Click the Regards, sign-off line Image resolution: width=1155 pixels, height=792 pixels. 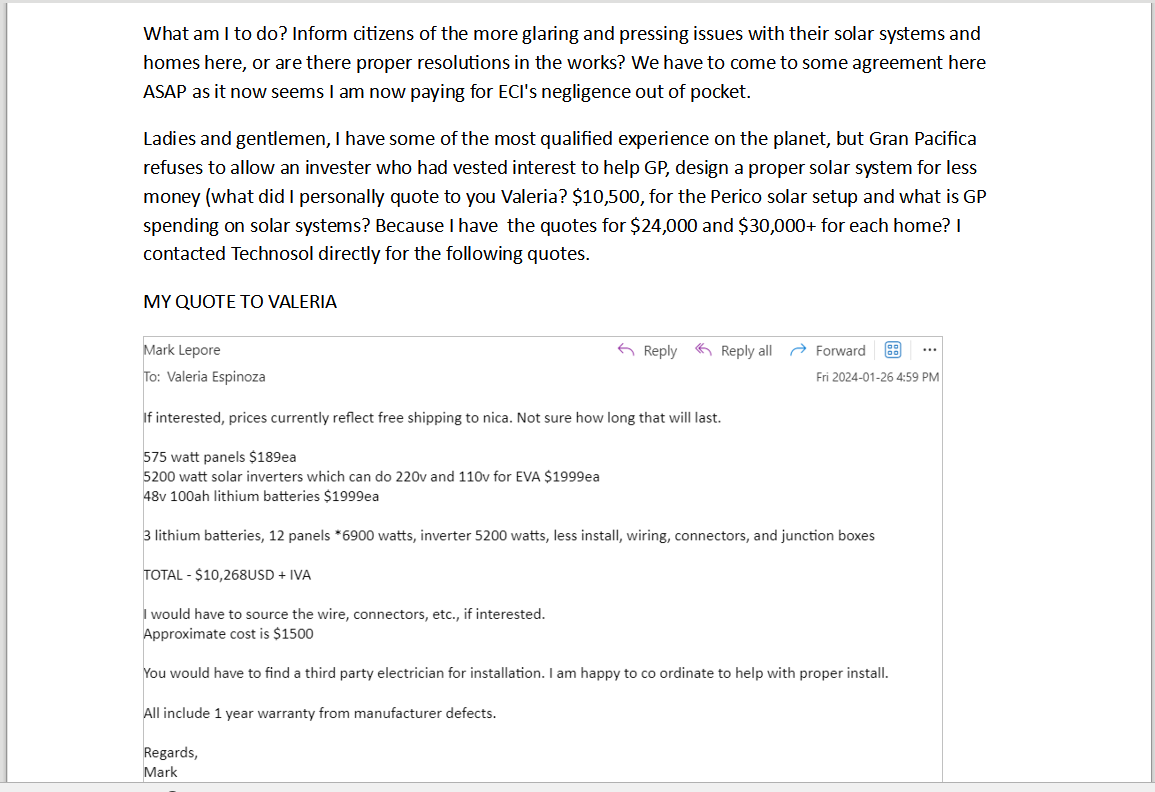click(x=171, y=752)
